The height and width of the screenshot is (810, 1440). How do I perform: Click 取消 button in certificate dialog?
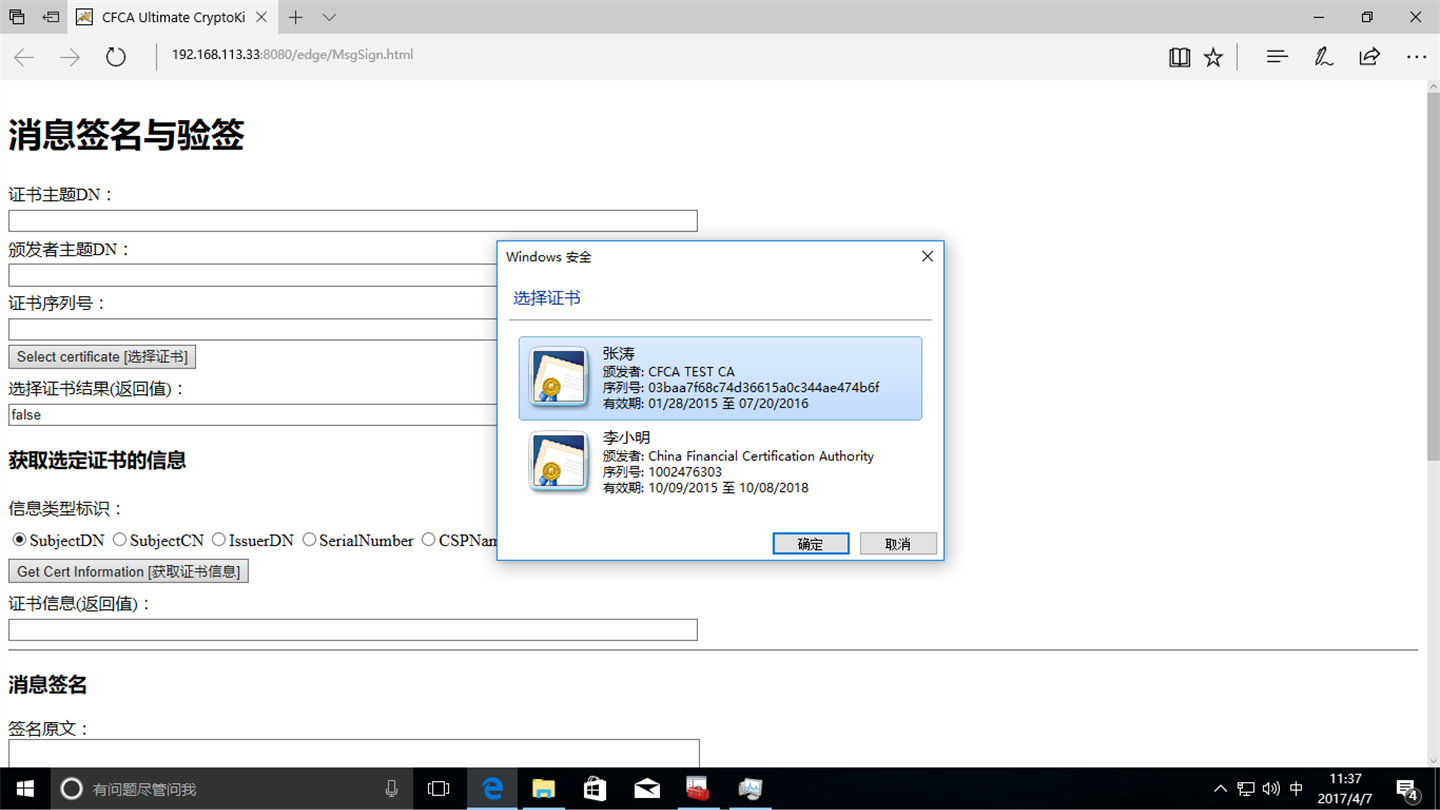click(898, 543)
